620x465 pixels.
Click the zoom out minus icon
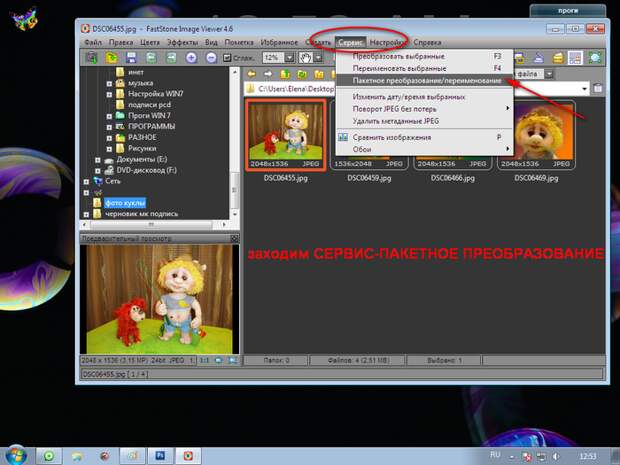(x=212, y=58)
